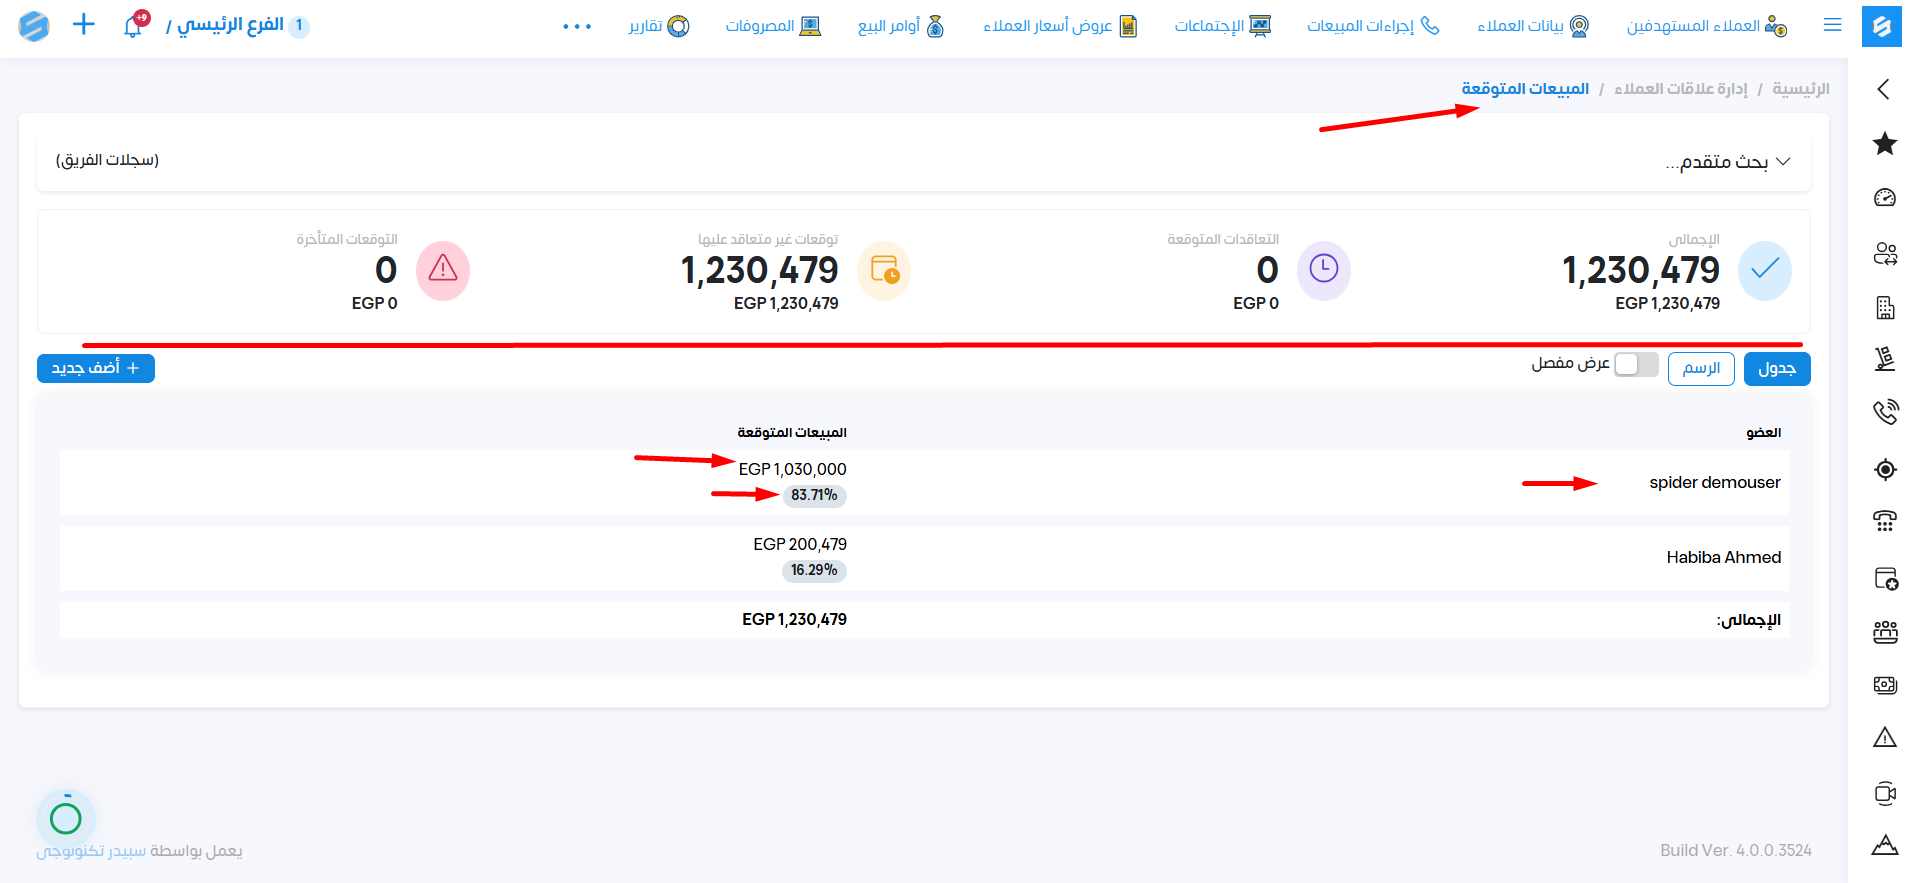Open تقارير menu
This screenshot has width=1919, height=883.
tap(659, 26)
